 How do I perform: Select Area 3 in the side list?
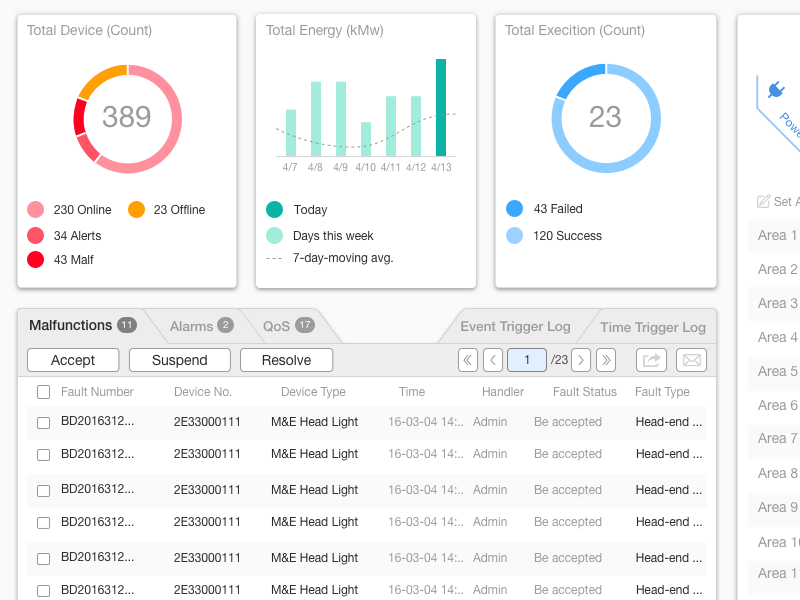point(777,303)
